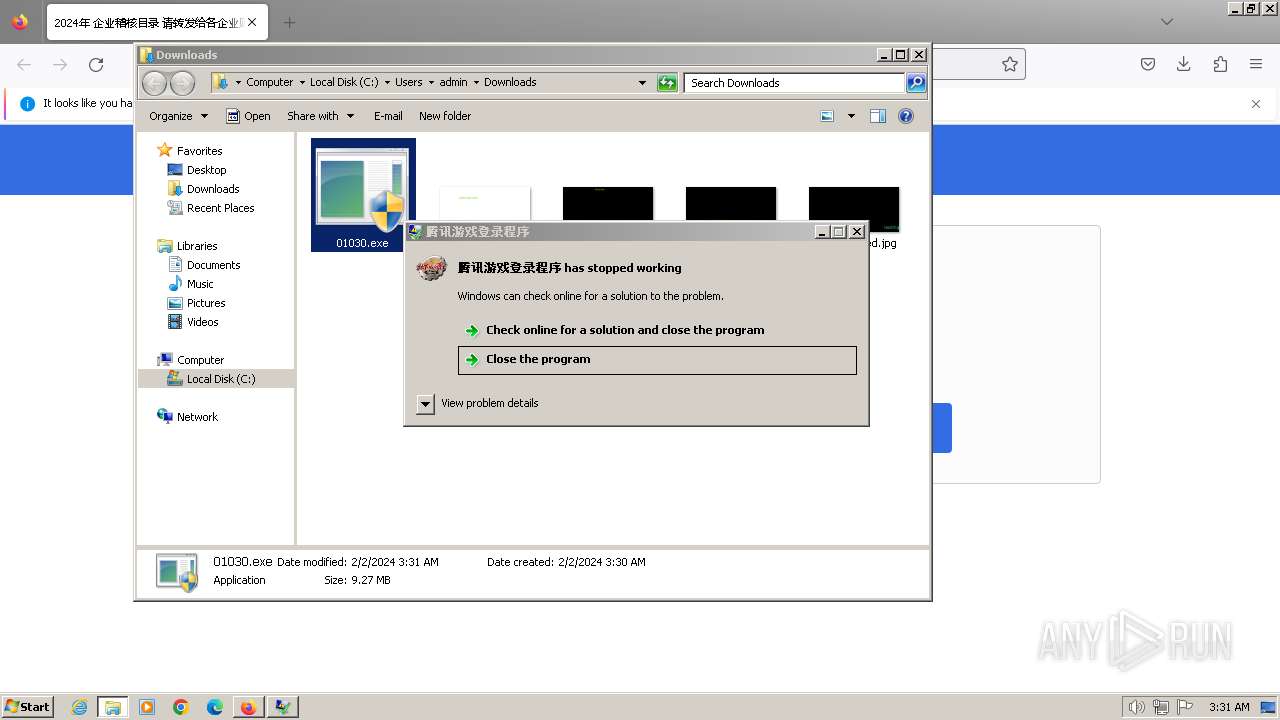Choose Close the program
This screenshot has width=1280, height=720.
[x=657, y=360]
